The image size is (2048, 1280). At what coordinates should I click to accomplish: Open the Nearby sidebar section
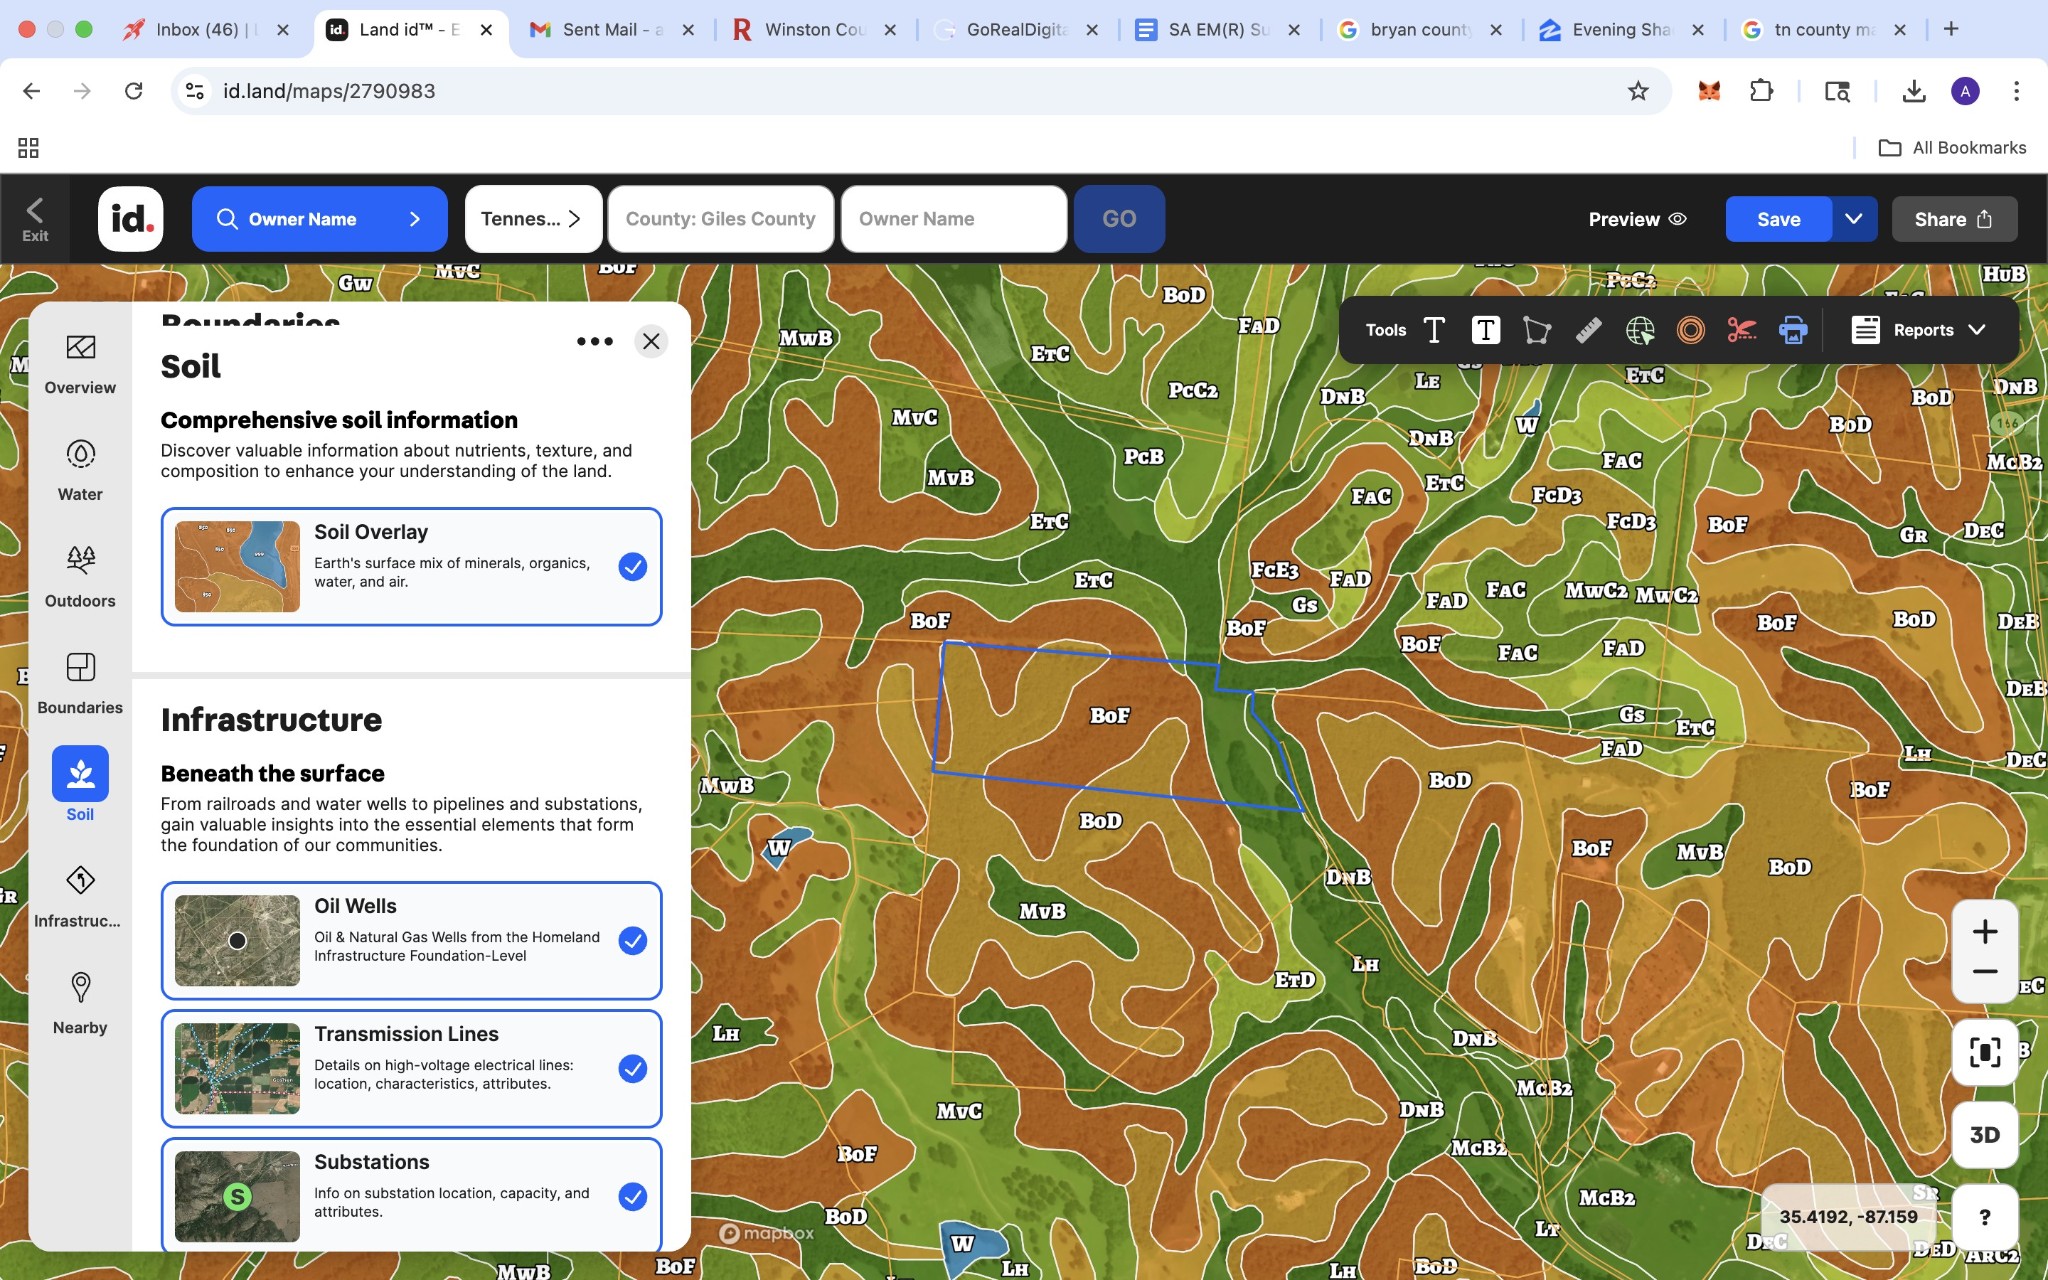tap(80, 1002)
